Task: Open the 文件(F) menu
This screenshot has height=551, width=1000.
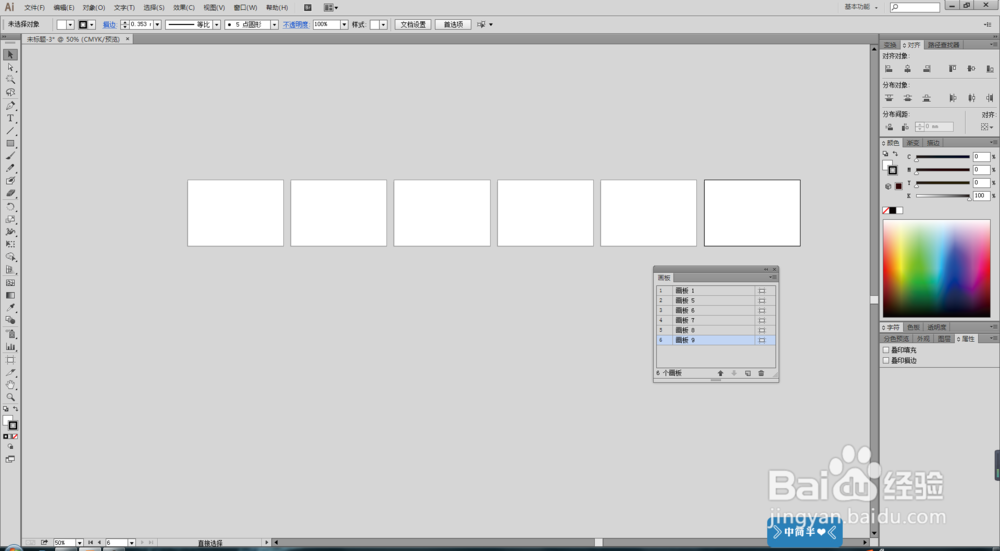Action: [x=34, y=8]
